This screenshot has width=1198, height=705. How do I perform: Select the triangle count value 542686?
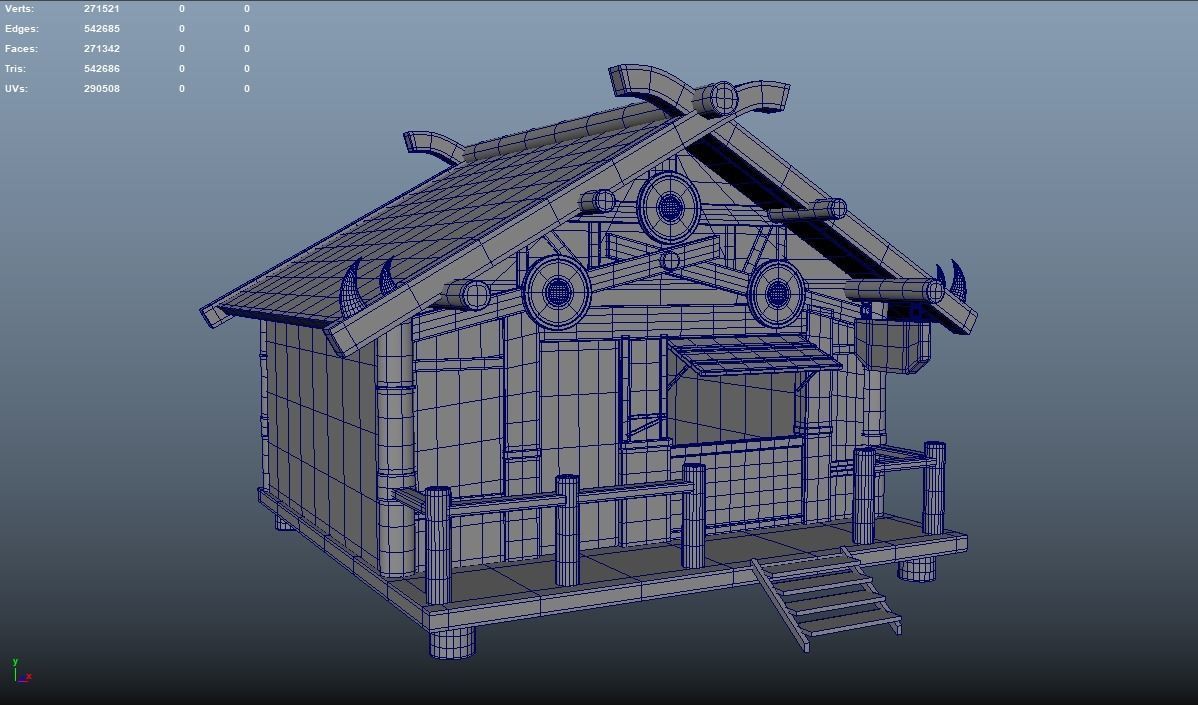(x=102, y=68)
